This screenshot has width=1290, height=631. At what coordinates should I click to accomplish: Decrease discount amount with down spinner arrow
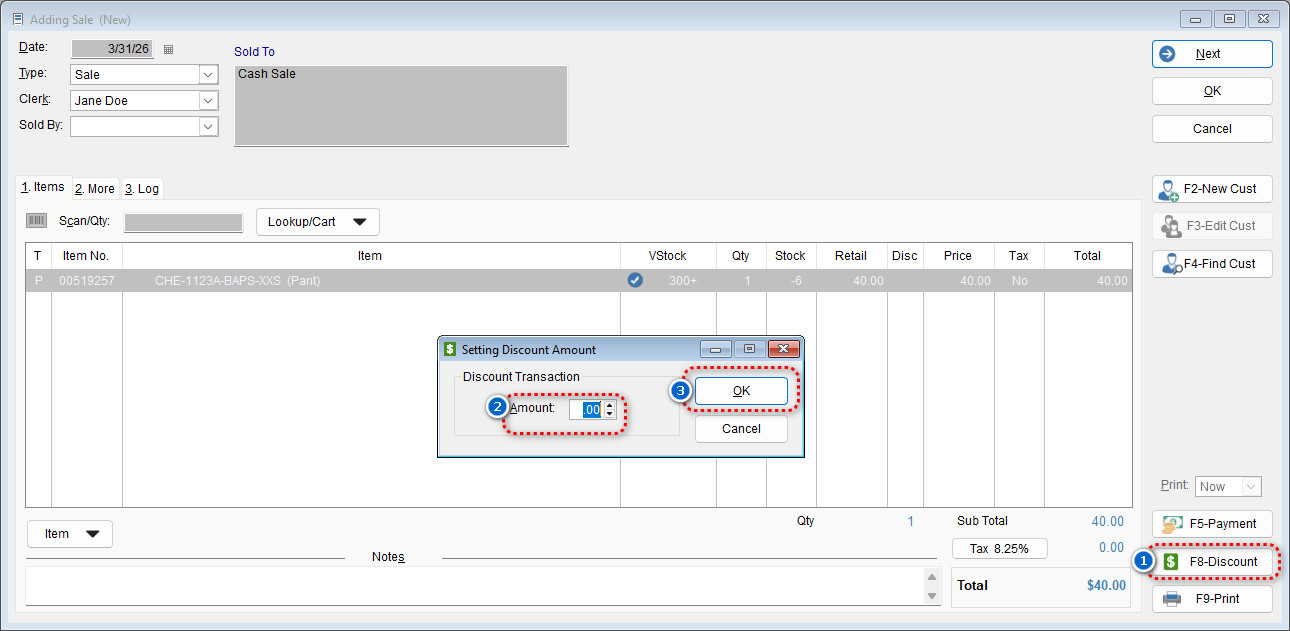[x=610, y=414]
